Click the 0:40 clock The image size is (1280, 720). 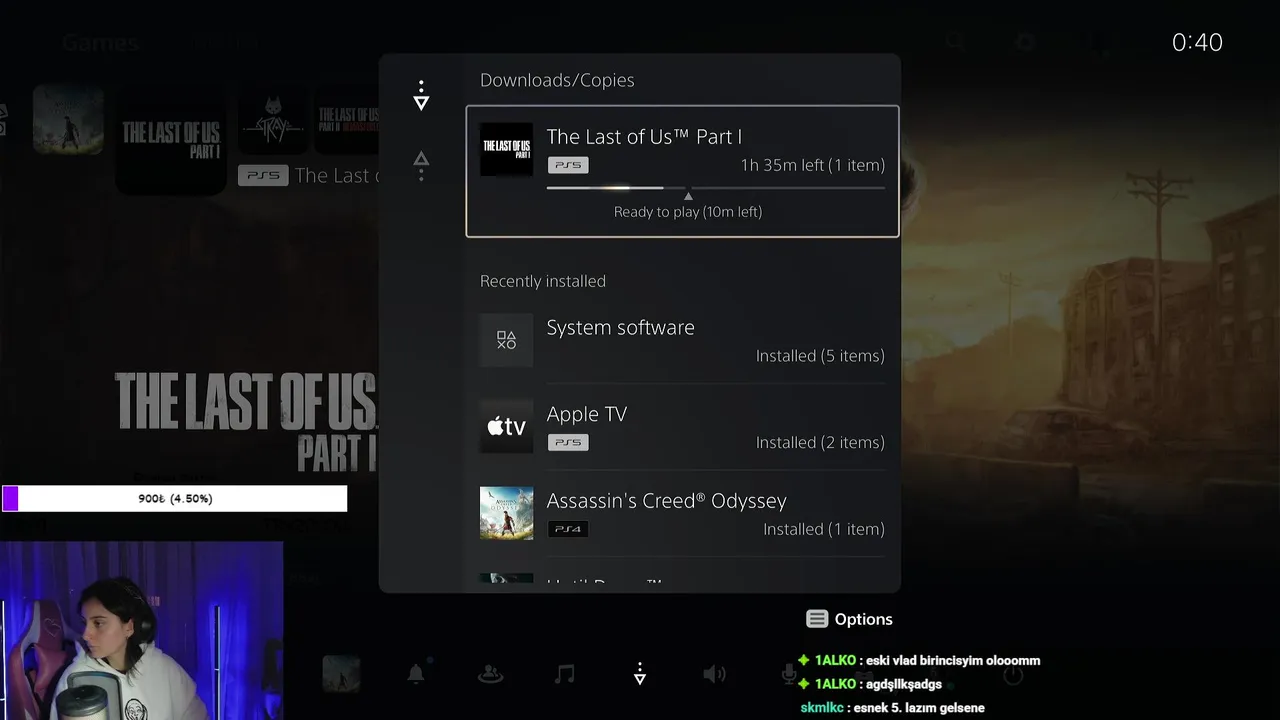click(x=1197, y=42)
